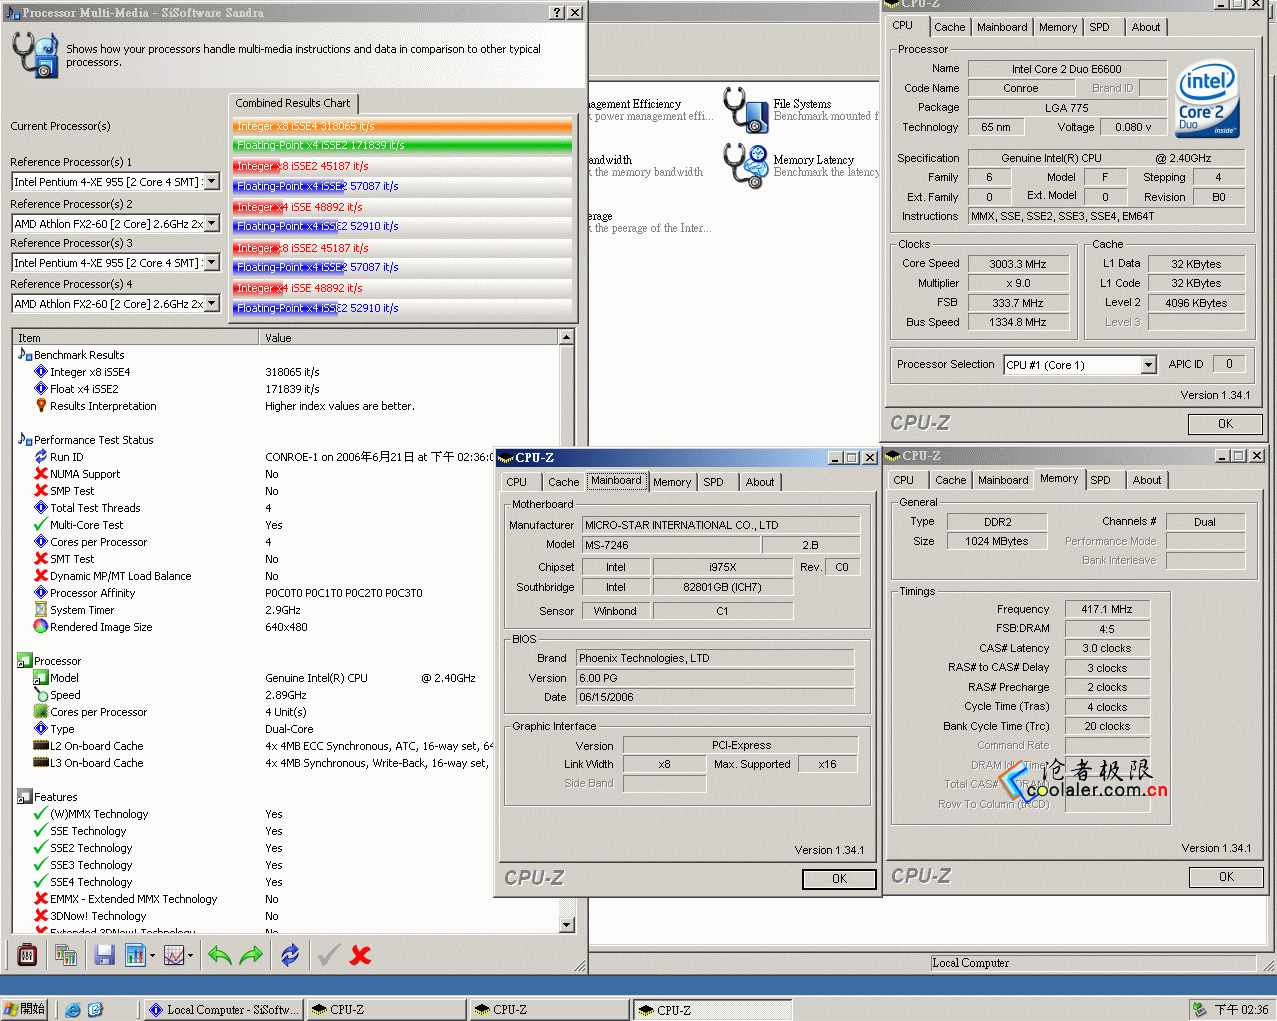Select the Performance Test Status row
The height and width of the screenshot is (1021, 1277).
(x=93, y=440)
